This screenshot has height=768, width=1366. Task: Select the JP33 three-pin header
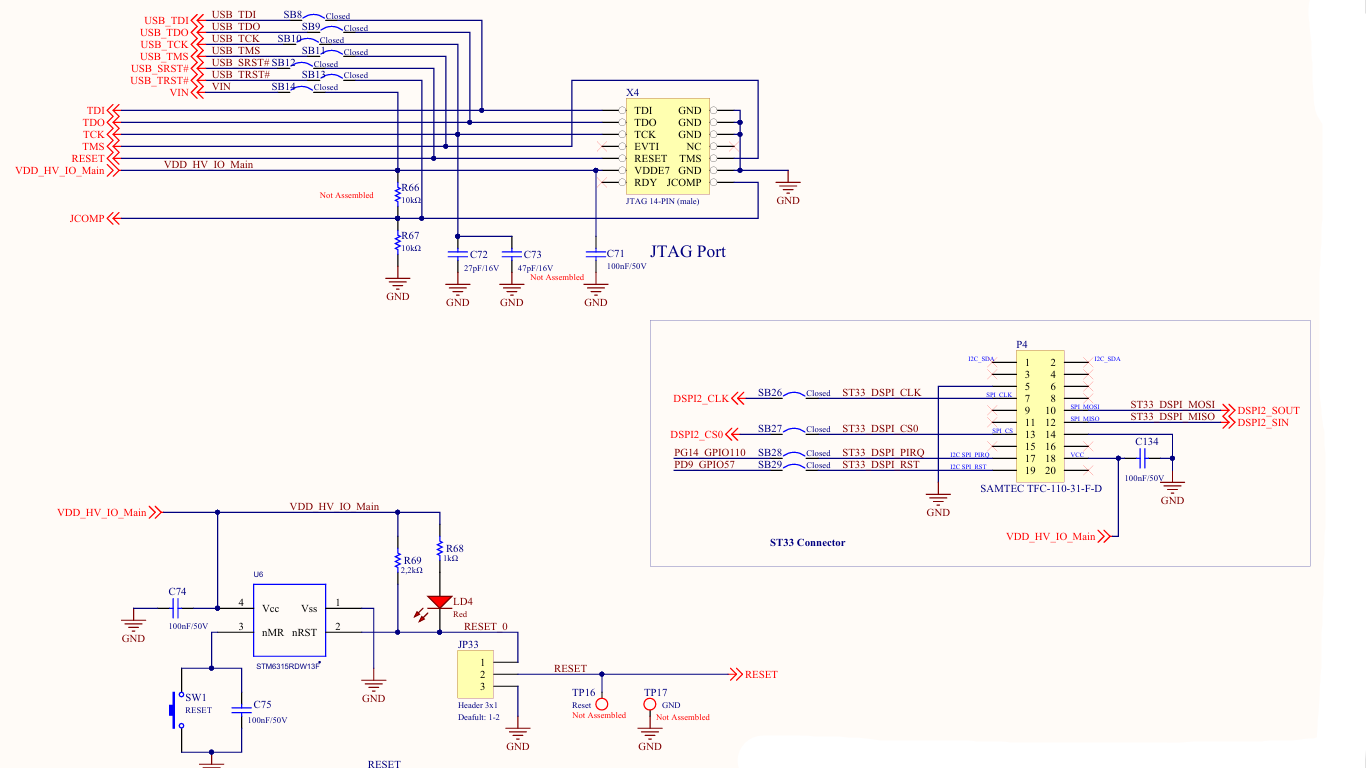tap(476, 674)
